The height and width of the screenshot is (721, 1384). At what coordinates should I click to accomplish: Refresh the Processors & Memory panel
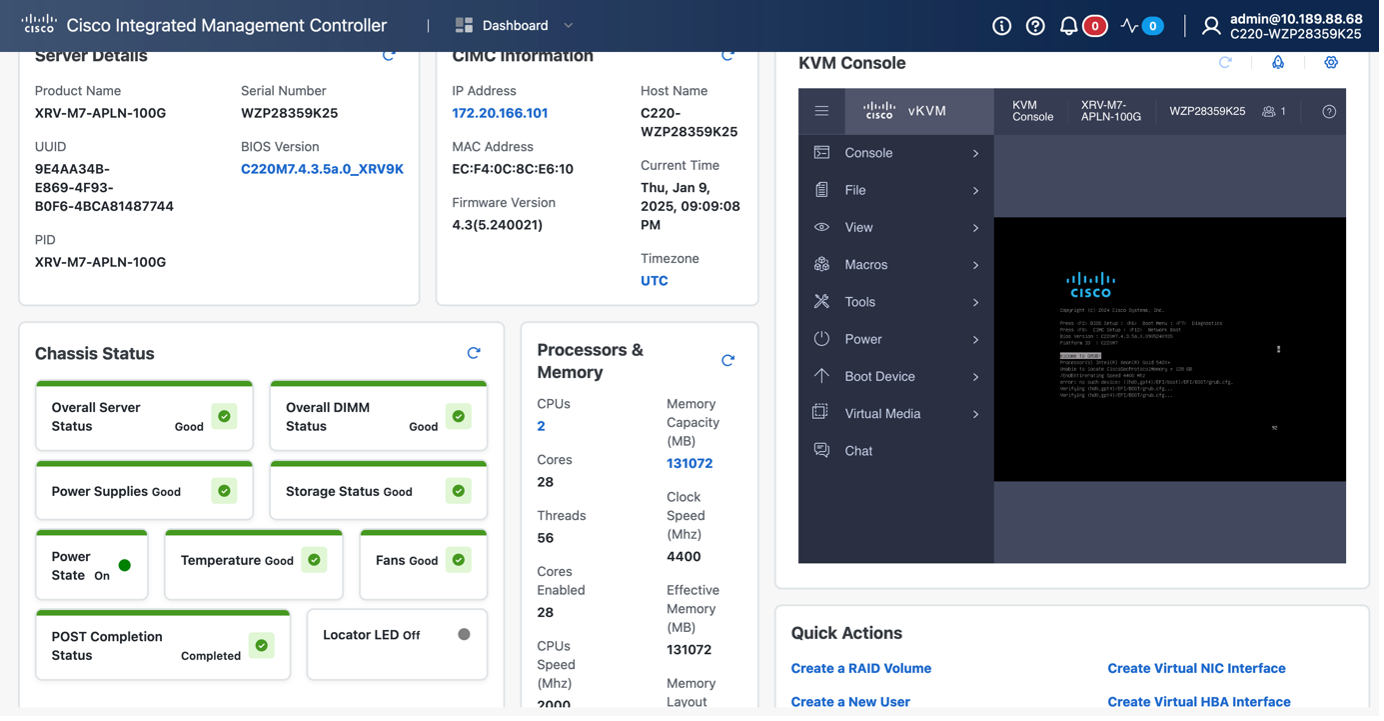[728, 360]
